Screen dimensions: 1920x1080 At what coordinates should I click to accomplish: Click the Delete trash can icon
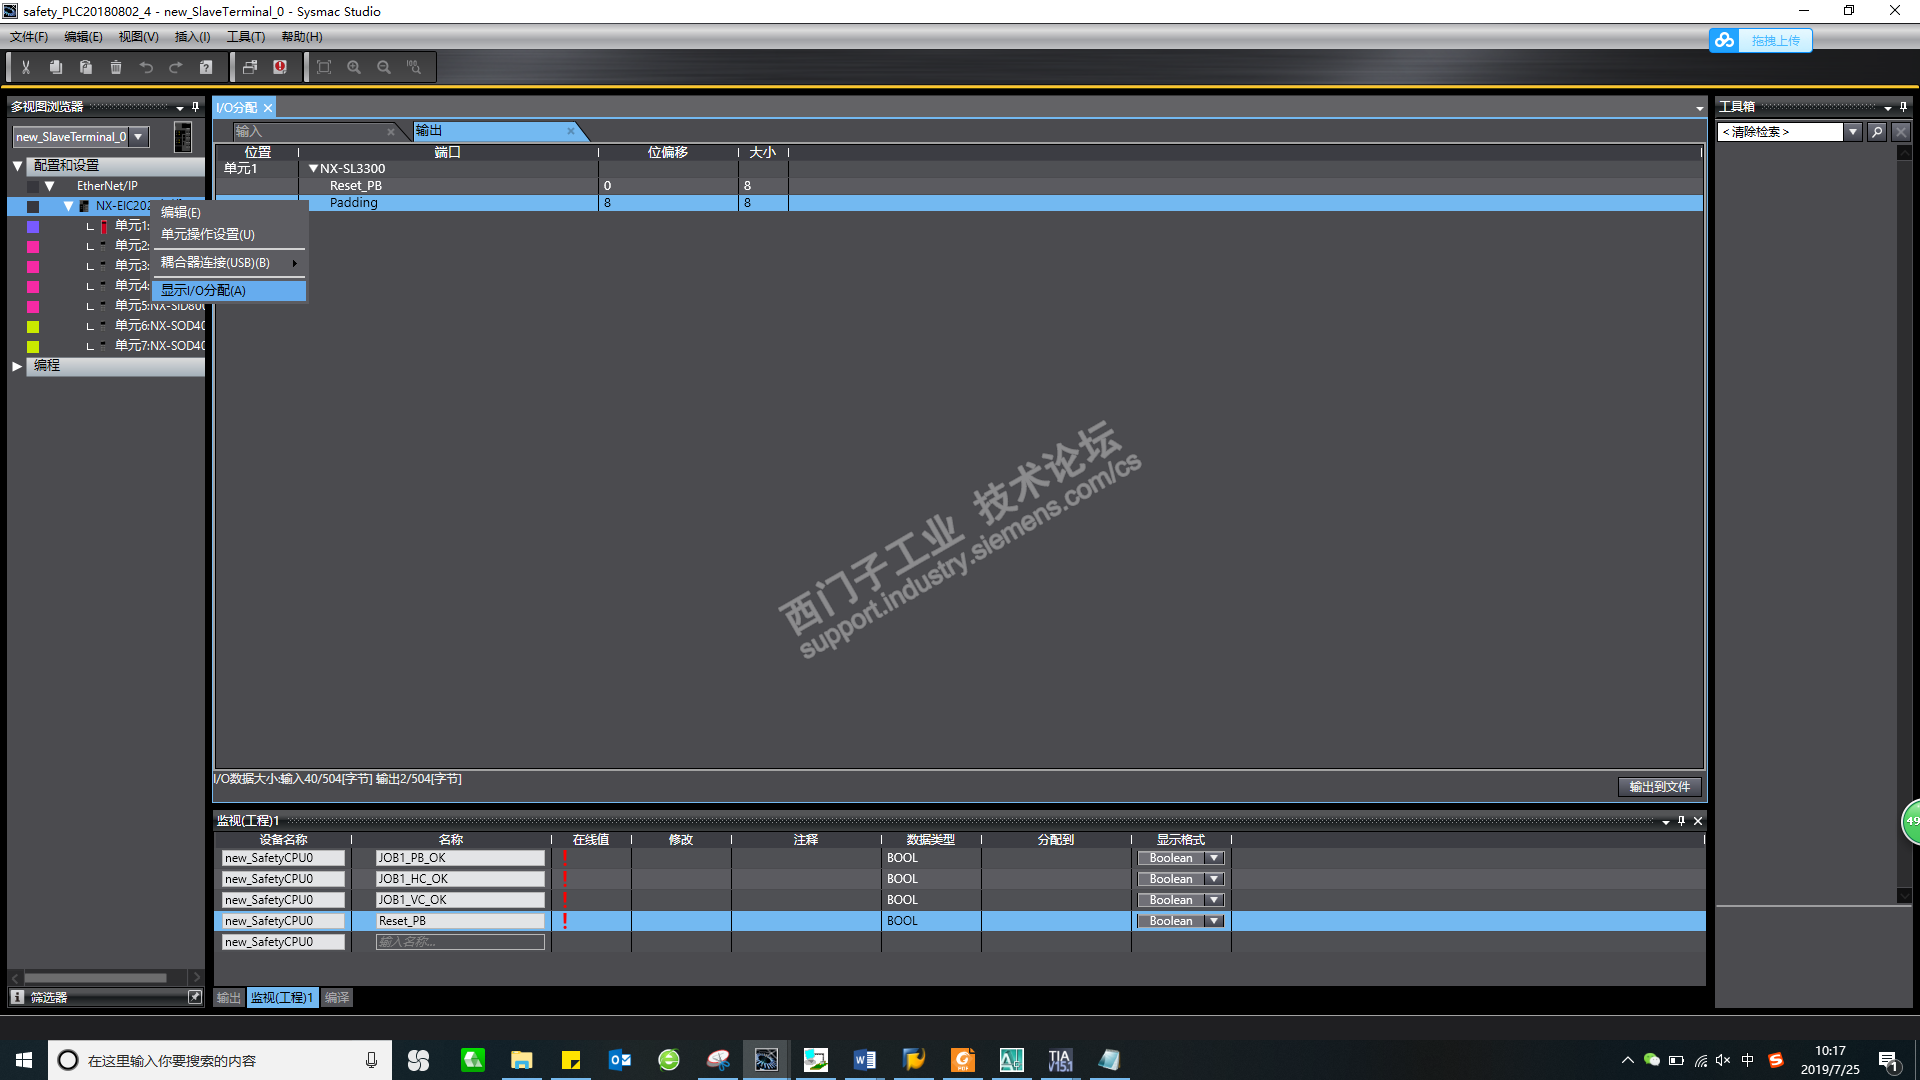click(116, 67)
